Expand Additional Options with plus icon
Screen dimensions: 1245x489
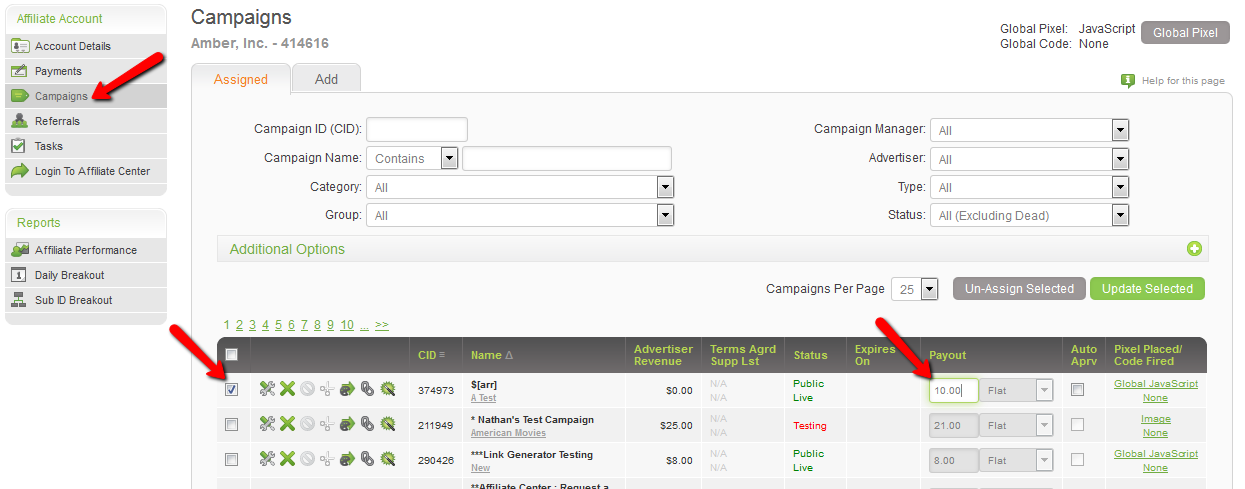1194,249
